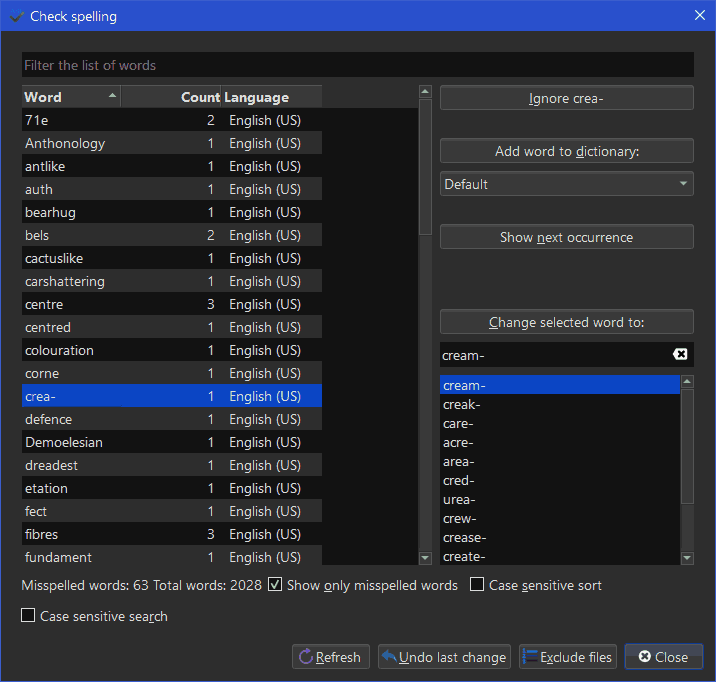Select the word Demoelesian
This screenshot has height=682, width=716.
(x=172, y=442)
